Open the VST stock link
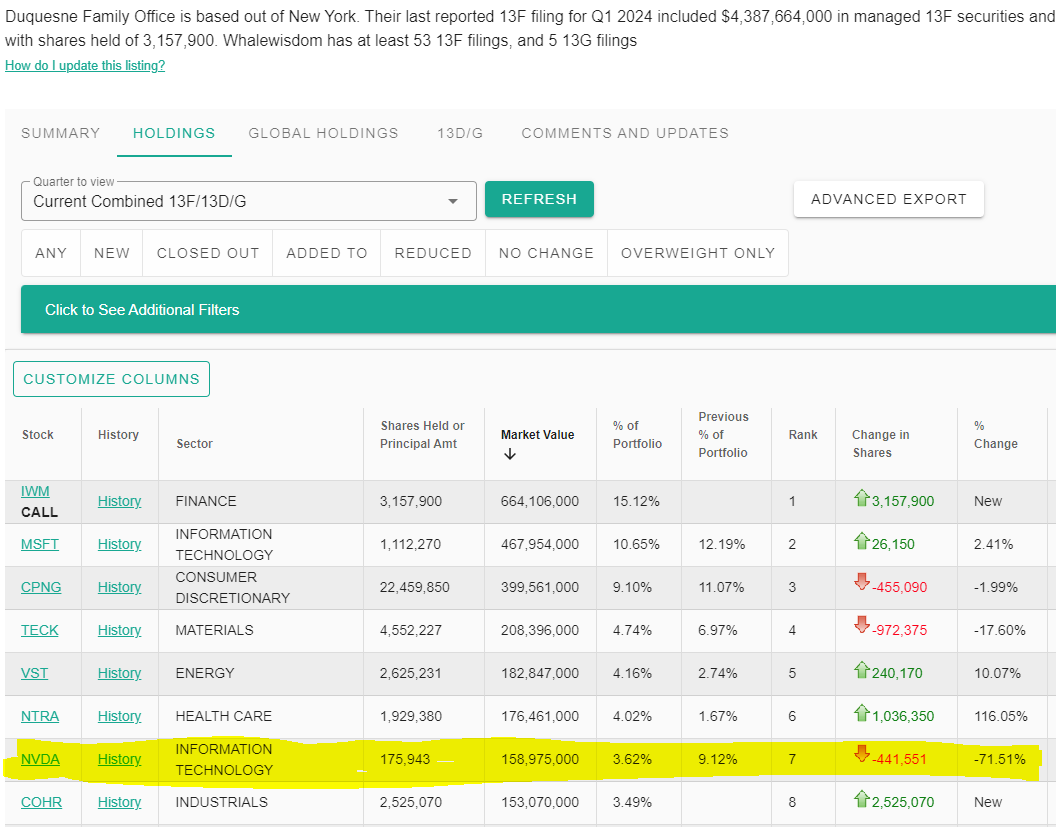Screen dimensions: 1056x827 point(34,673)
